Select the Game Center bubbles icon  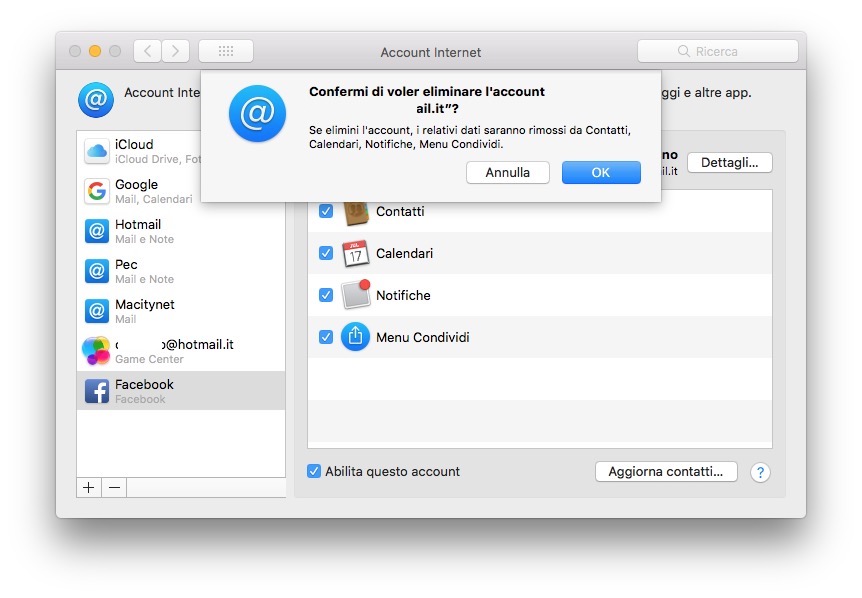[96, 351]
